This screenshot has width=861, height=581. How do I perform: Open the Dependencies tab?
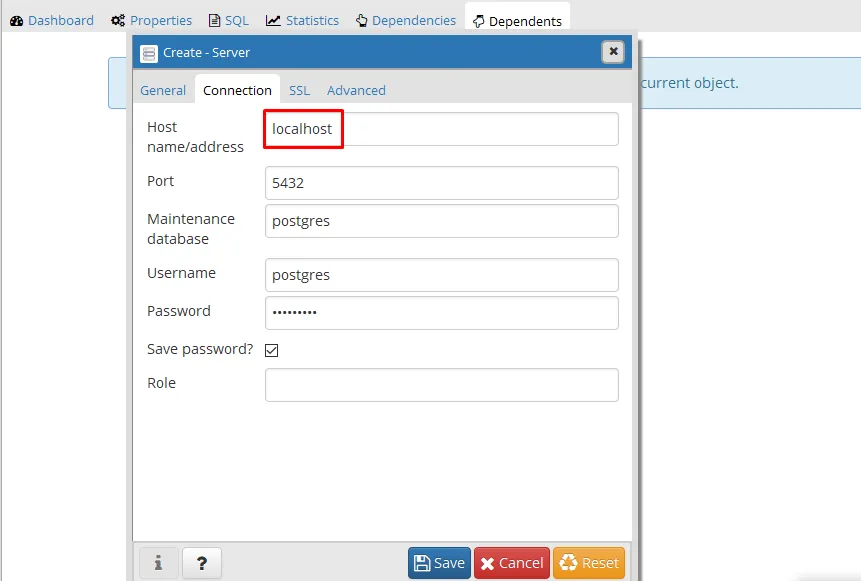click(x=405, y=20)
